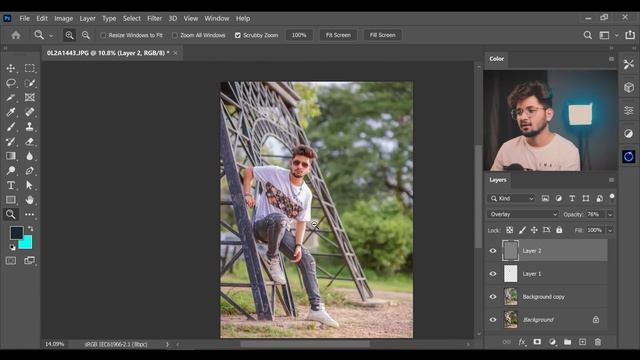Hide the Background layer visibility
Image resolution: width=640 pixels, height=360 pixels.
tap(493, 320)
